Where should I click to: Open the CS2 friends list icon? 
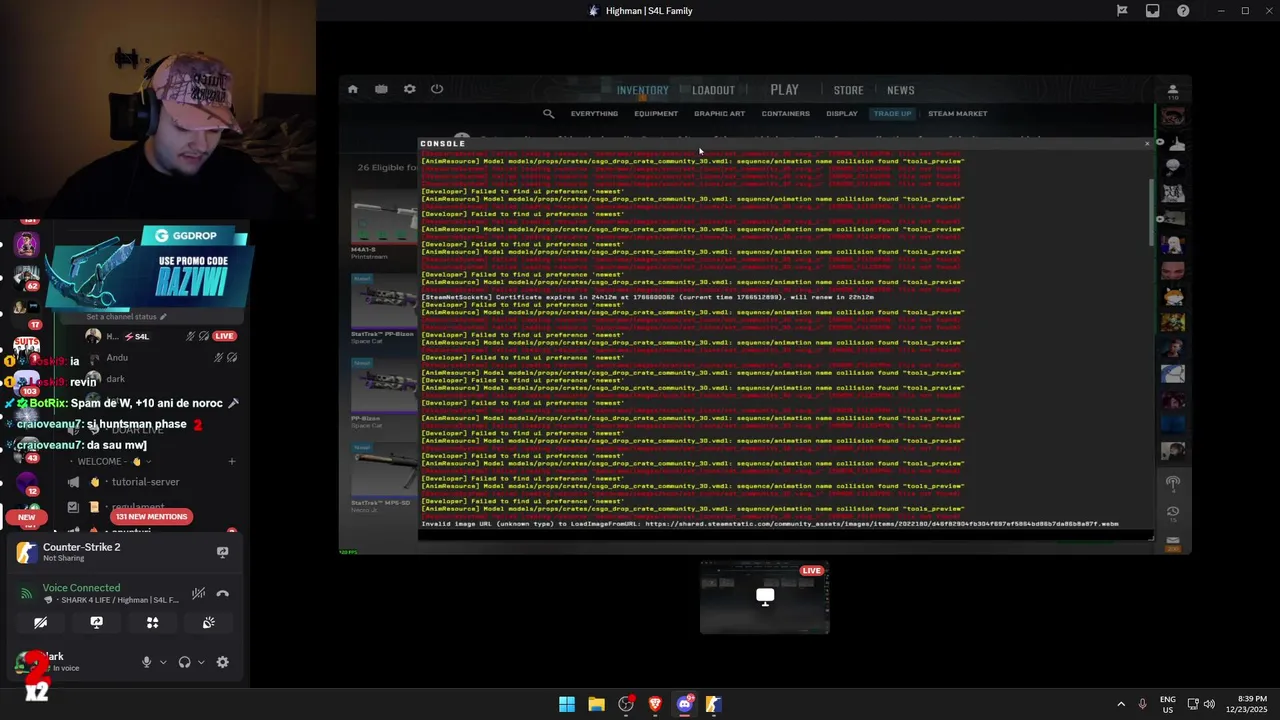pyautogui.click(x=1173, y=89)
